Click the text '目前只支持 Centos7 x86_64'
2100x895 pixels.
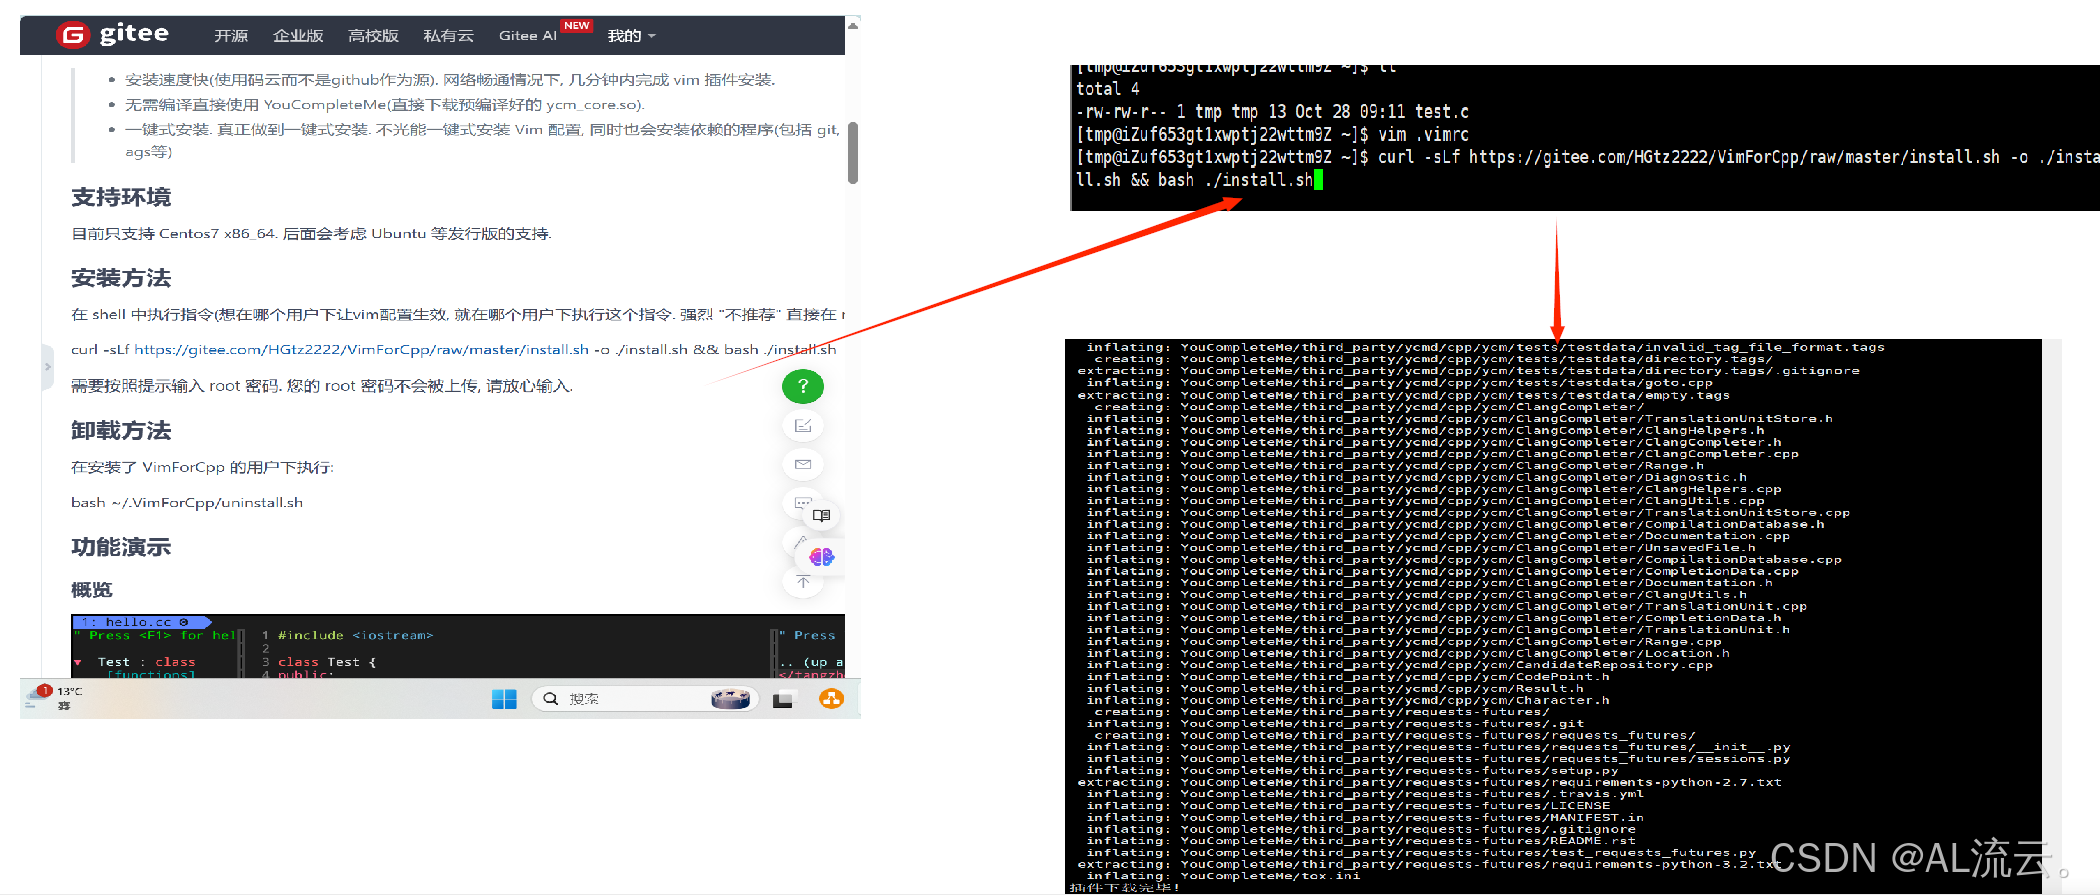[173, 233]
